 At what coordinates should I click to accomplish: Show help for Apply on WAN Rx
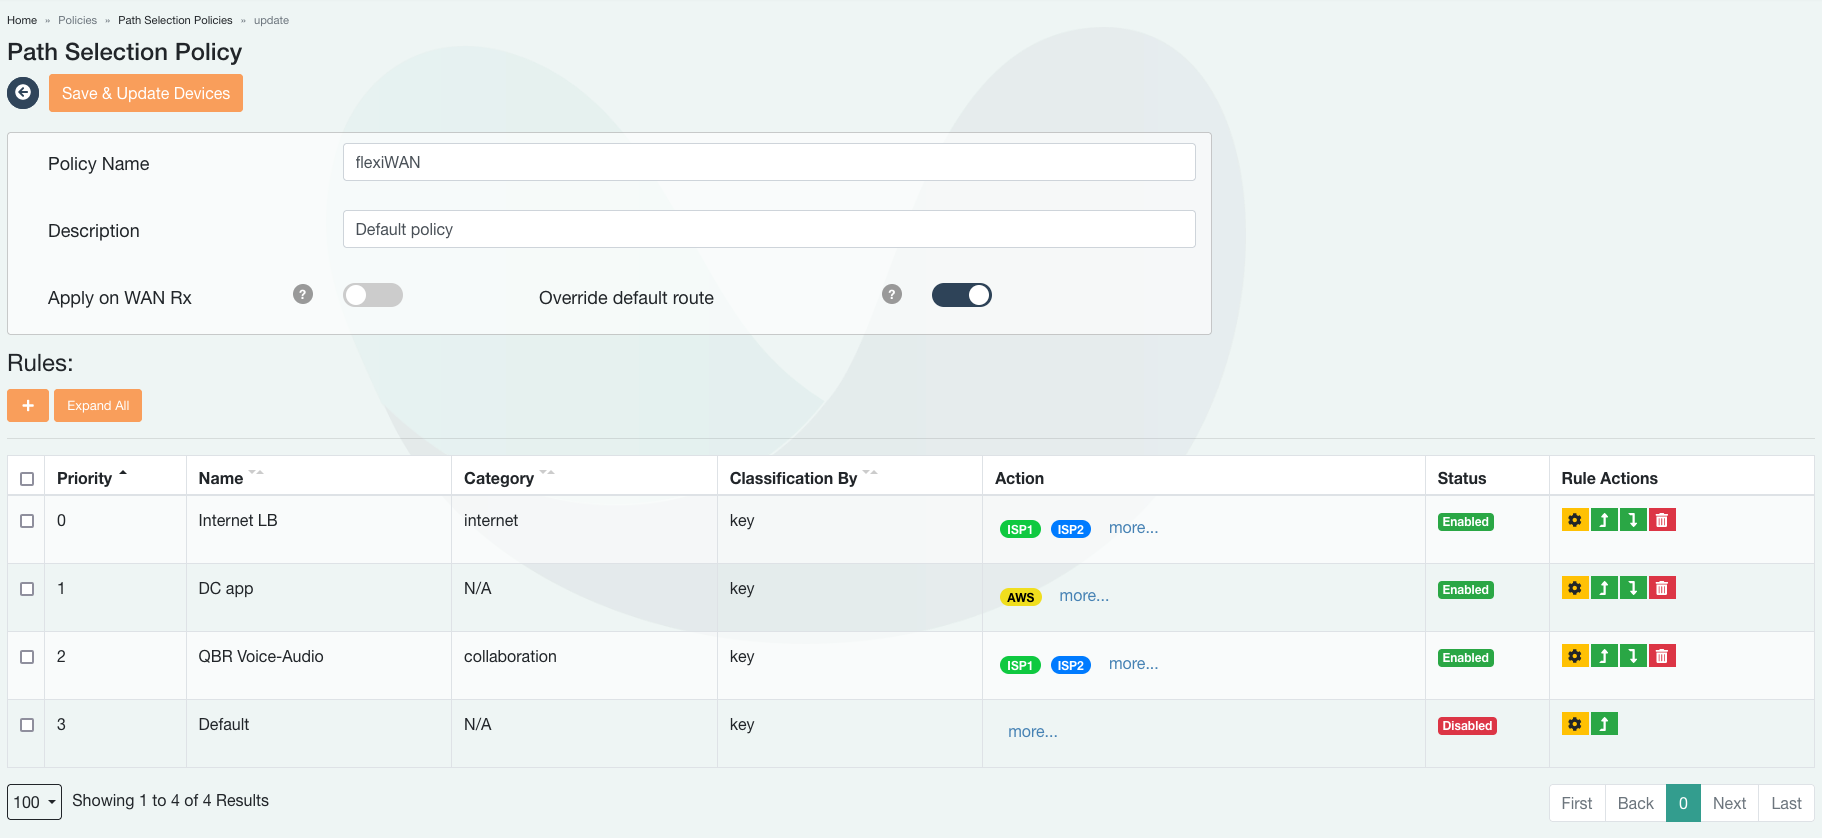coord(303,294)
